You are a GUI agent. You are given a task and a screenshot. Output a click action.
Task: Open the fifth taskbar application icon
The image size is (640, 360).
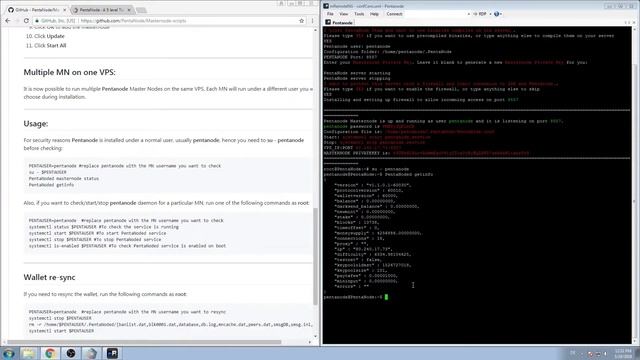coord(91,353)
